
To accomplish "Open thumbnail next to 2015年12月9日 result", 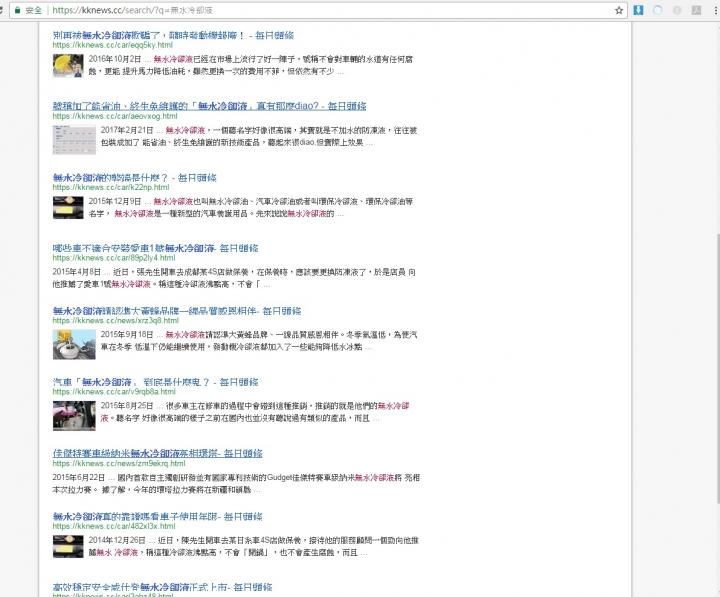I will [x=68, y=208].
